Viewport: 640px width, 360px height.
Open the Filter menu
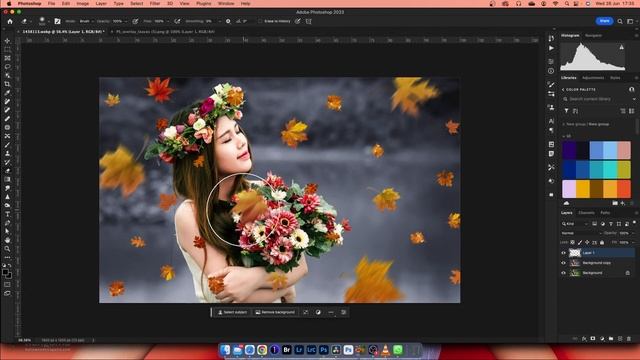(155, 3)
